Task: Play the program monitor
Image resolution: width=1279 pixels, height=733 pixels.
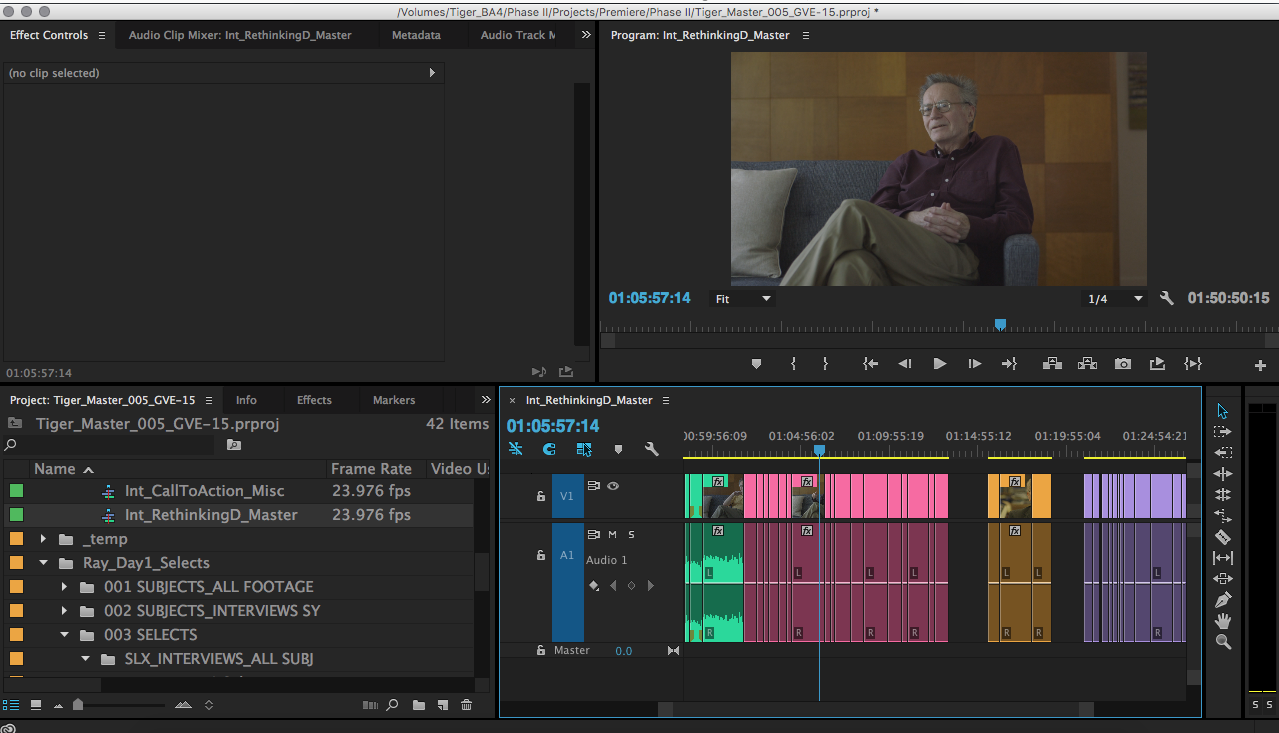Action: pyautogui.click(x=939, y=364)
